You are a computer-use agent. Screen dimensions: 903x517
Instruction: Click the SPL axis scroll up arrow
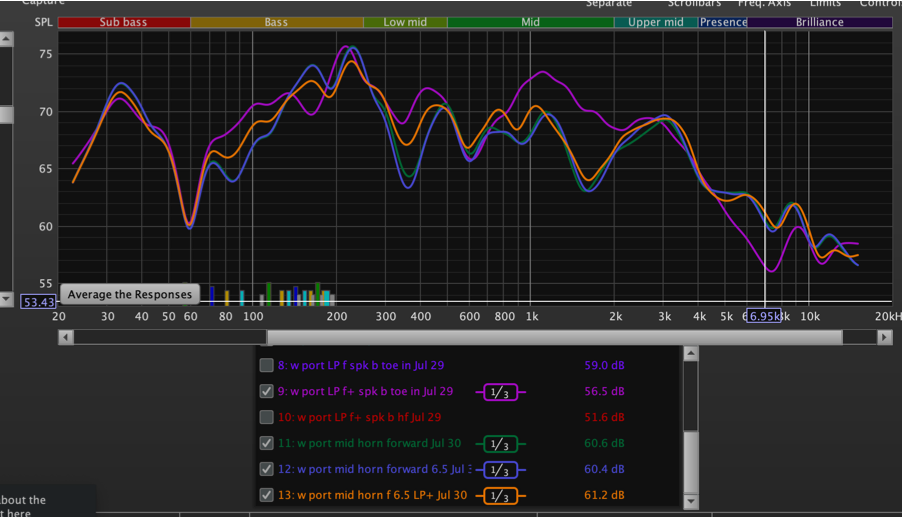coord(6,41)
